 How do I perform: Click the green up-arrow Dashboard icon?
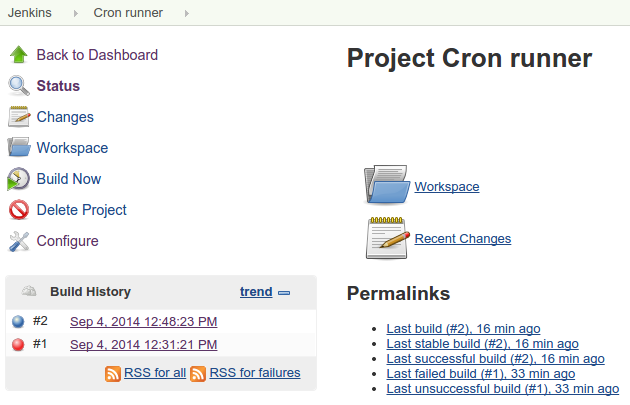point(18,55)
